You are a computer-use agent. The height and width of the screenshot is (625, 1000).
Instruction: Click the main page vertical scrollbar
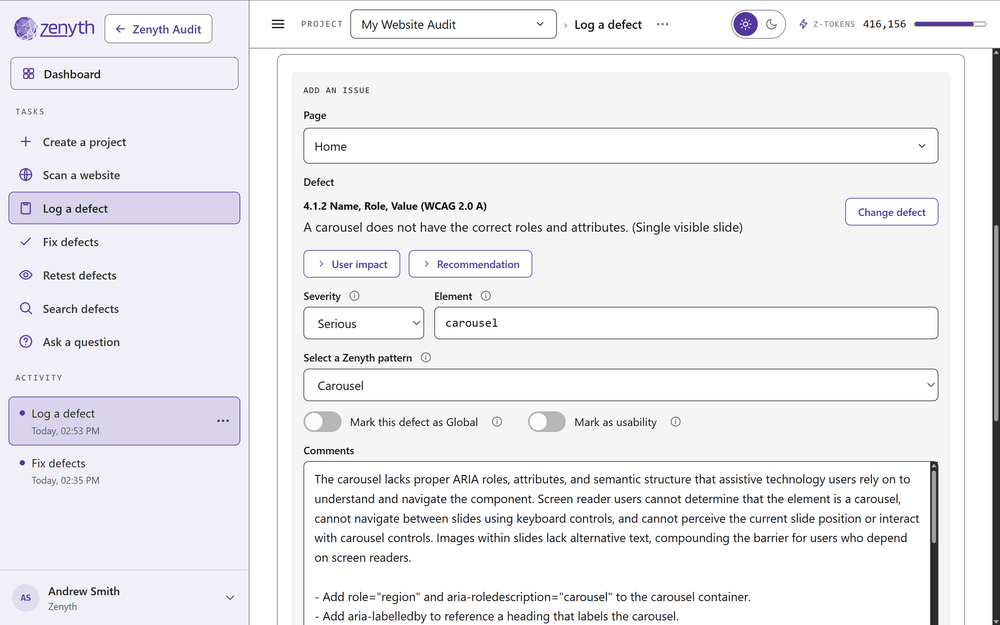(x=996, y=323)
